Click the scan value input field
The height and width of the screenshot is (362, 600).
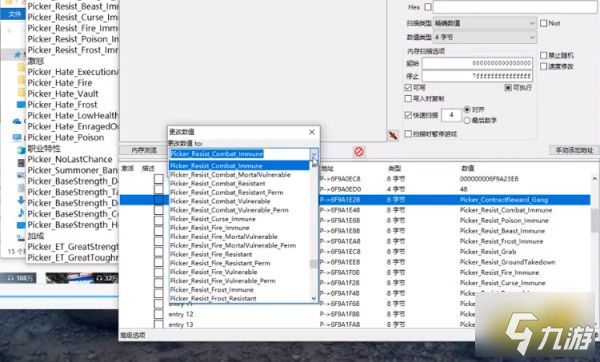tap(515, 7)
